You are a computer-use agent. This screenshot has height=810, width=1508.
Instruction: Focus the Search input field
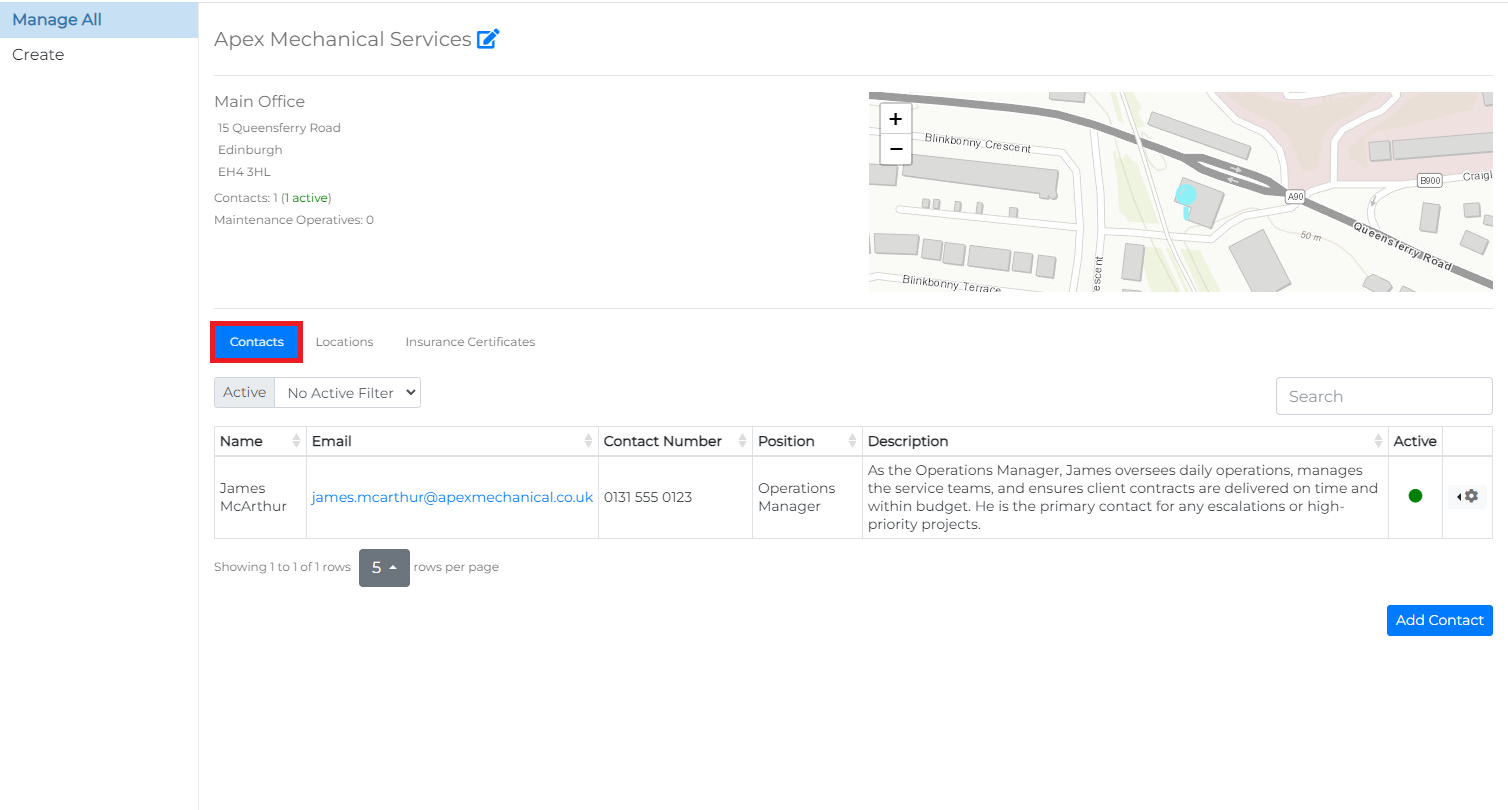pos(1383,396)
